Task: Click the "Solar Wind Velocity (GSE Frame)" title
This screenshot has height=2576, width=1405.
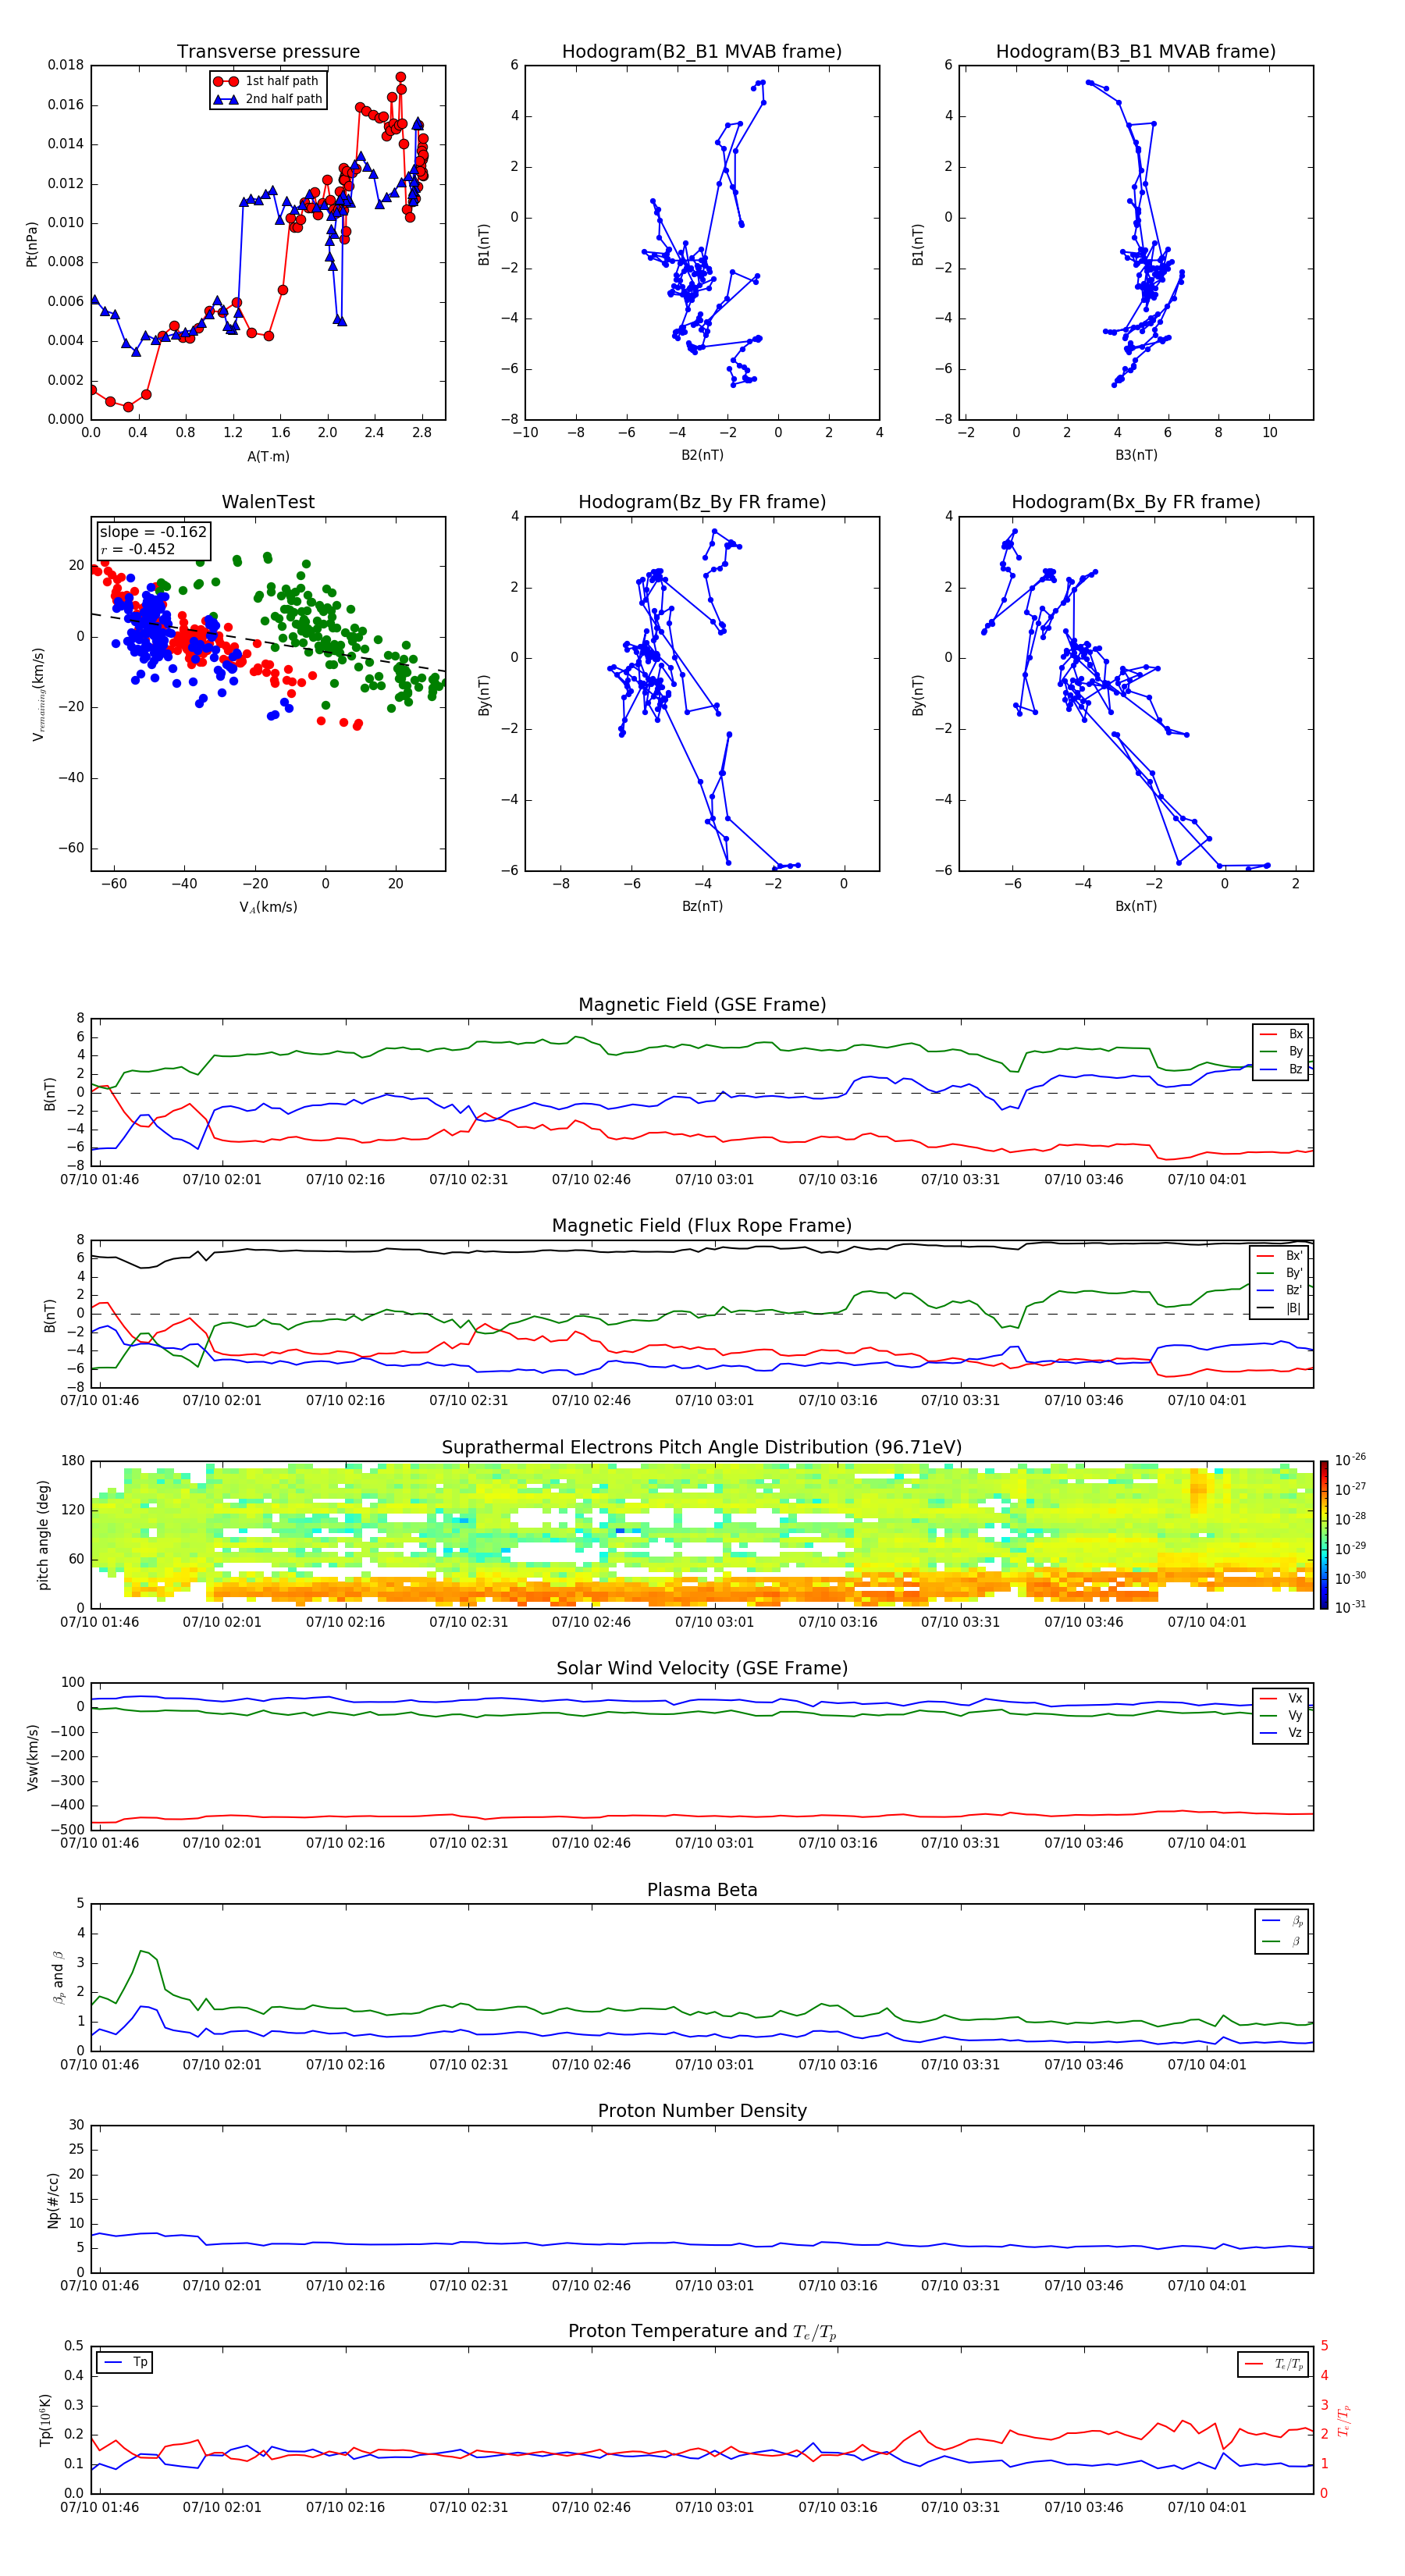Action: [702, 1668]
